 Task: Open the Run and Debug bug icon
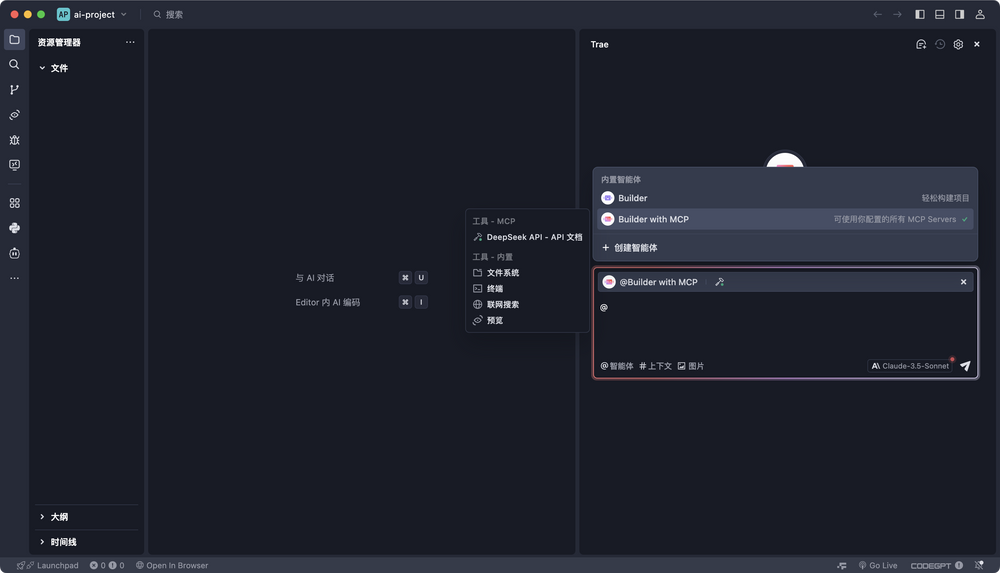[14, 140]
